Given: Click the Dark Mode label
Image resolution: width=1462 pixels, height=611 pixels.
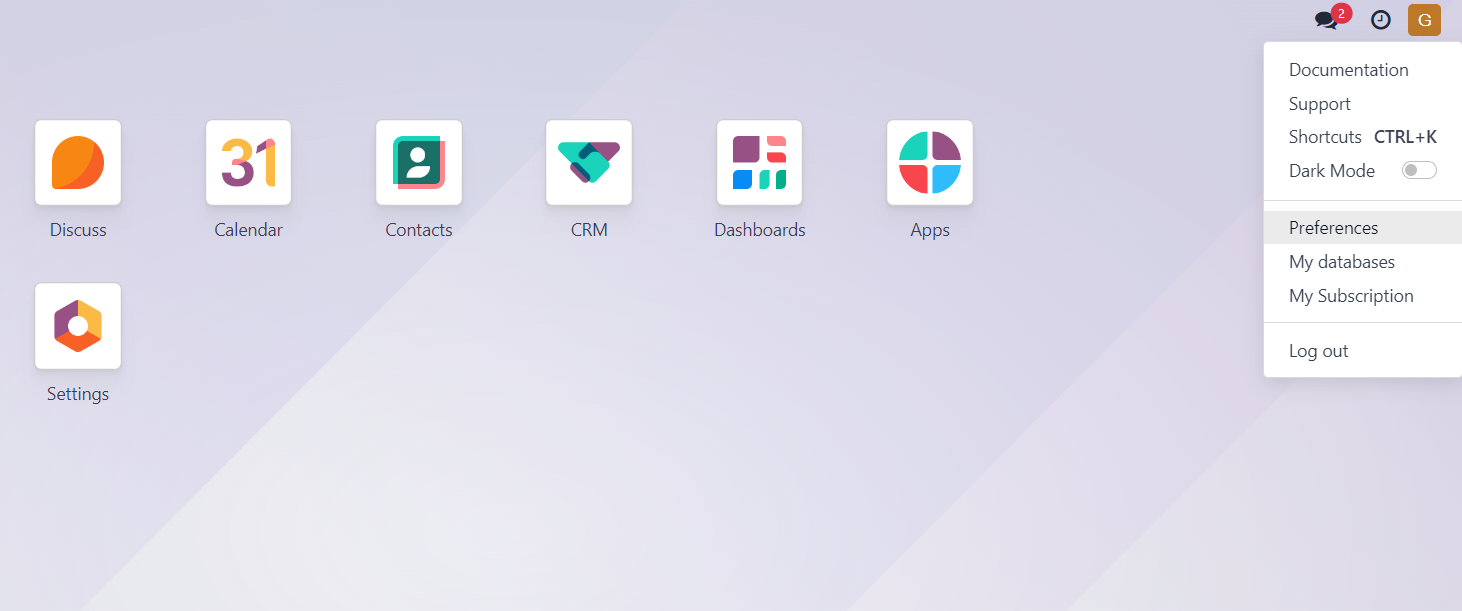Looking at the screenshot, I should pyautogui.click(x=1332, y=171).
